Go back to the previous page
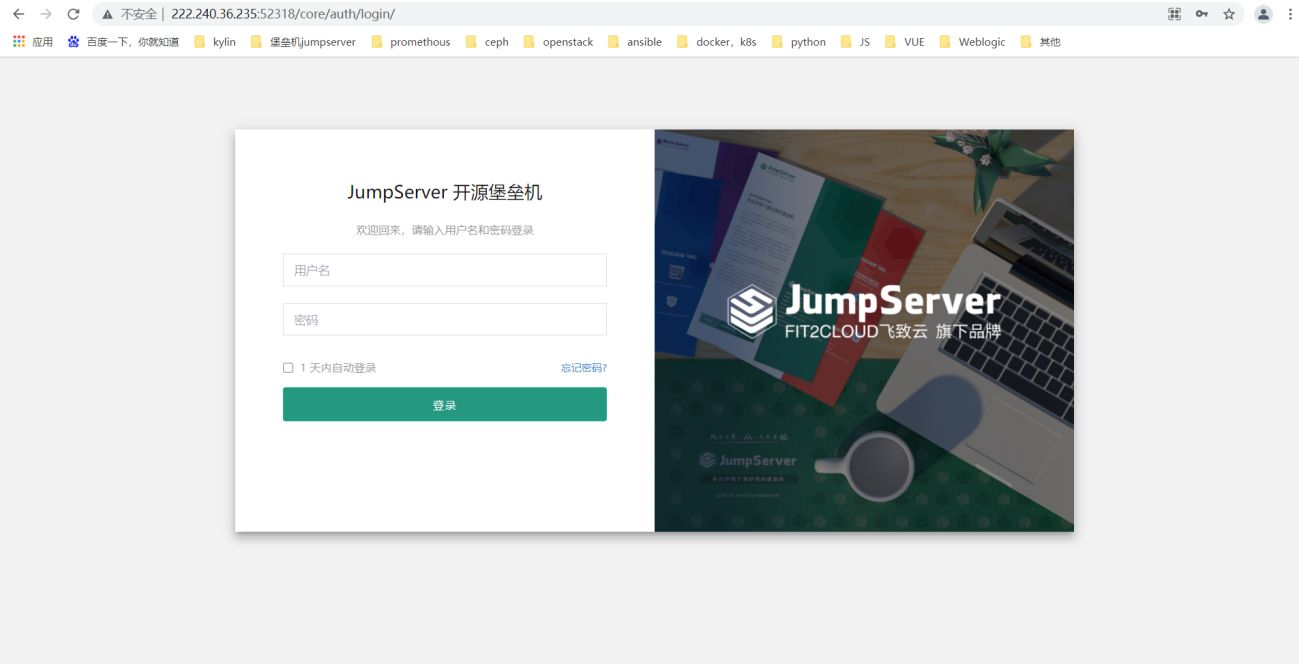Viewport: 1299px width, 664px height. [18, 14]
